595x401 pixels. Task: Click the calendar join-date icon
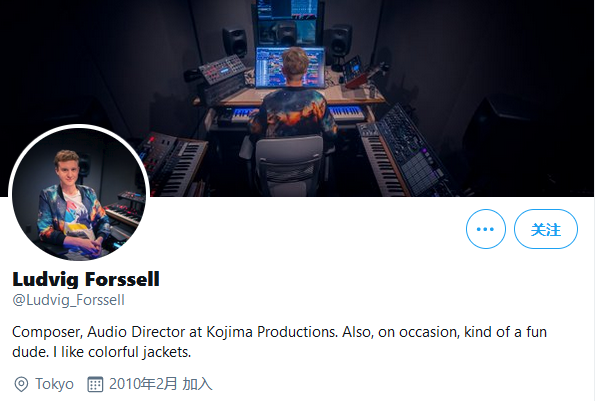[x=95, y=384]
